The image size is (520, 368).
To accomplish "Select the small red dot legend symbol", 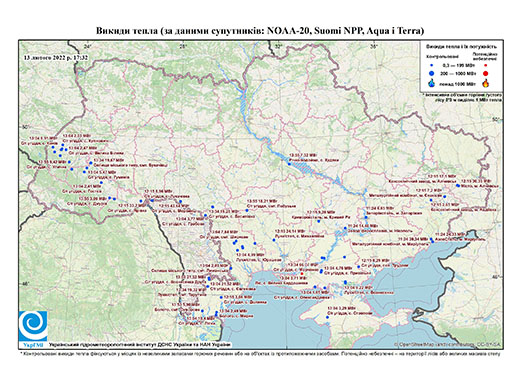I will pos(485,65).
